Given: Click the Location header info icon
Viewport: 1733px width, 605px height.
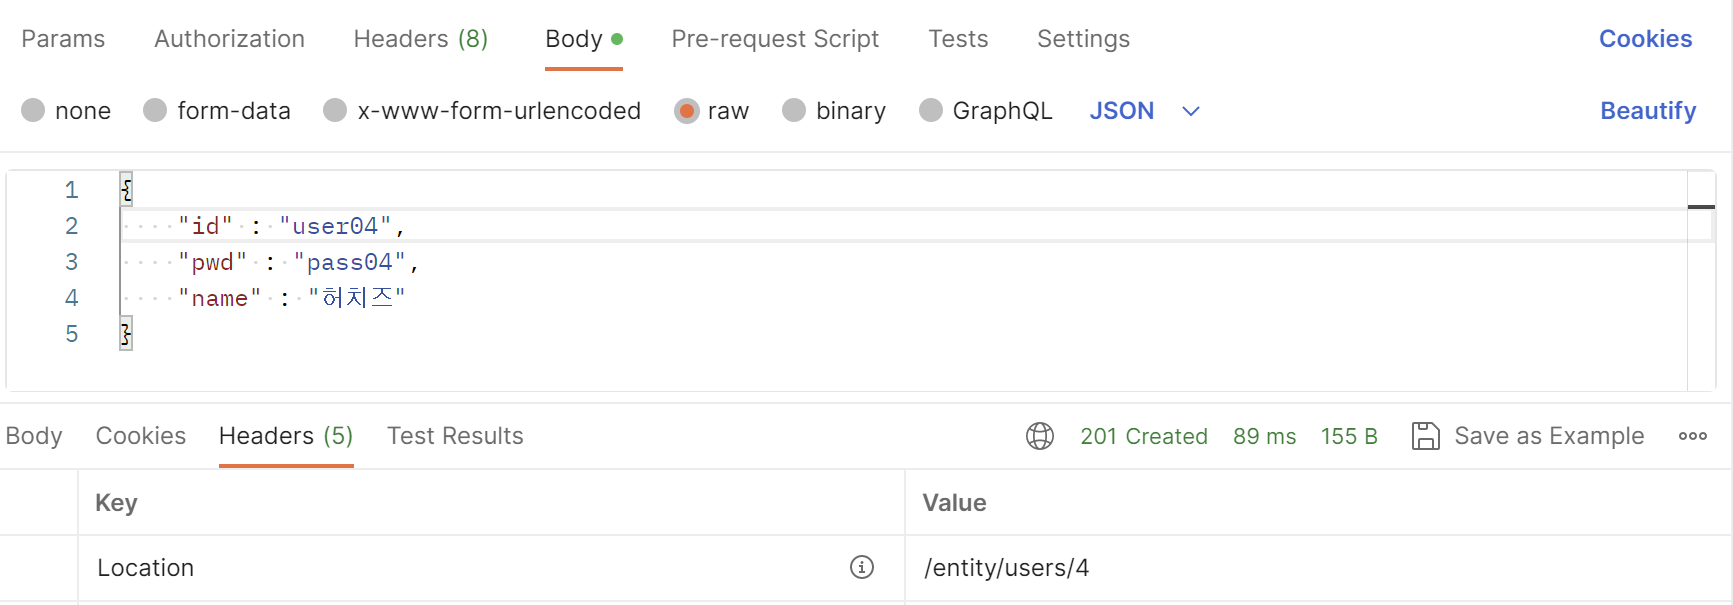Looking at the screenshot, I should [862, 567].
